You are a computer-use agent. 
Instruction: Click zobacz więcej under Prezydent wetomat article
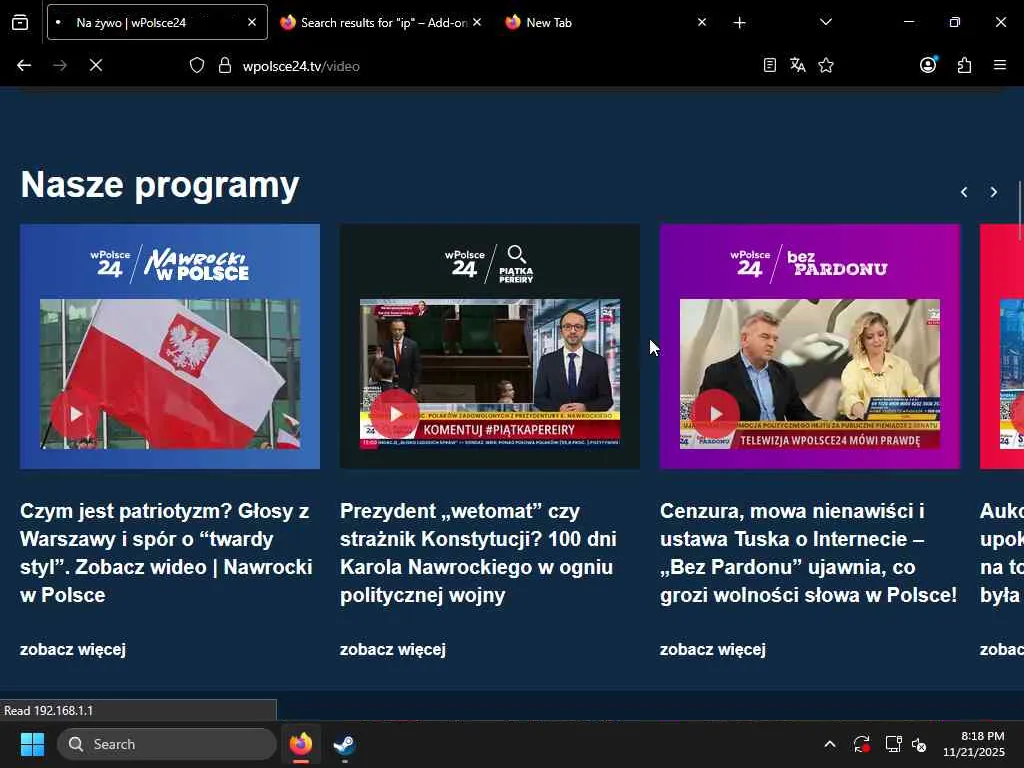tap(393, 649)
